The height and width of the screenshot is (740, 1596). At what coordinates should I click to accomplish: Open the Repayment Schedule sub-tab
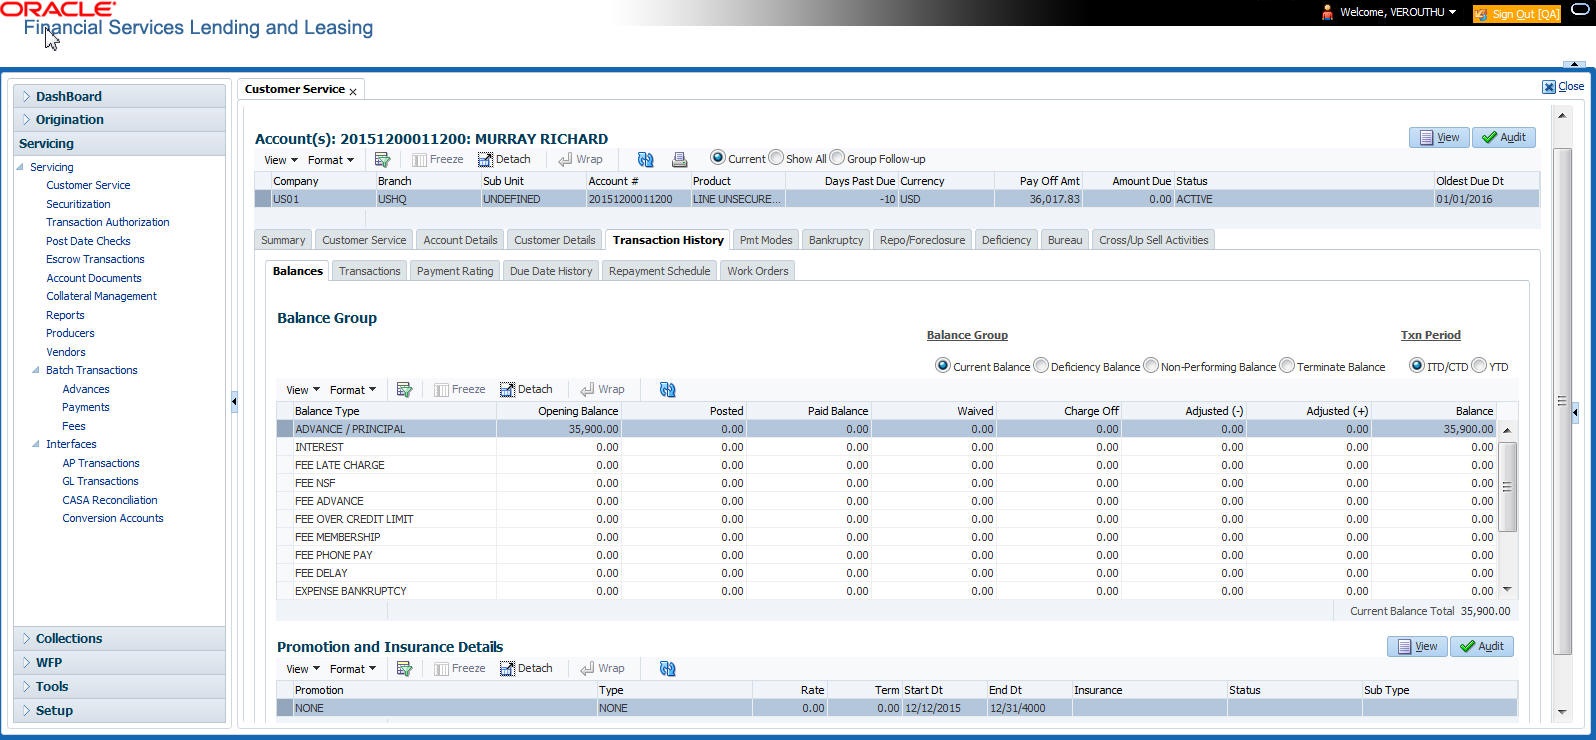click(659, 271)
